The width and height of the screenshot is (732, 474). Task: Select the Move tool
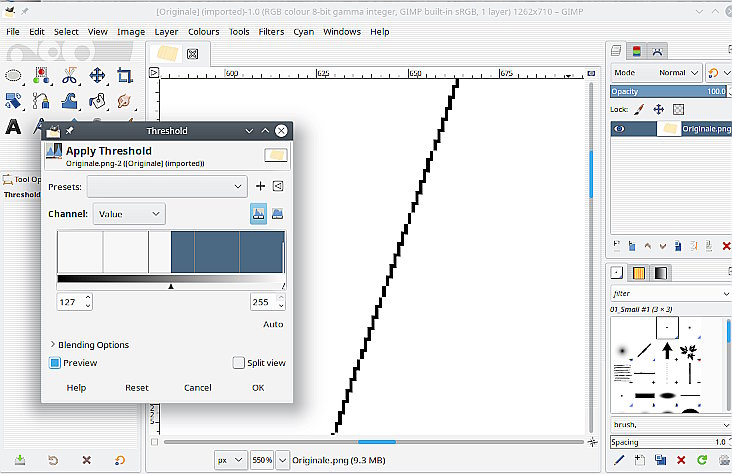coord(97,75)
